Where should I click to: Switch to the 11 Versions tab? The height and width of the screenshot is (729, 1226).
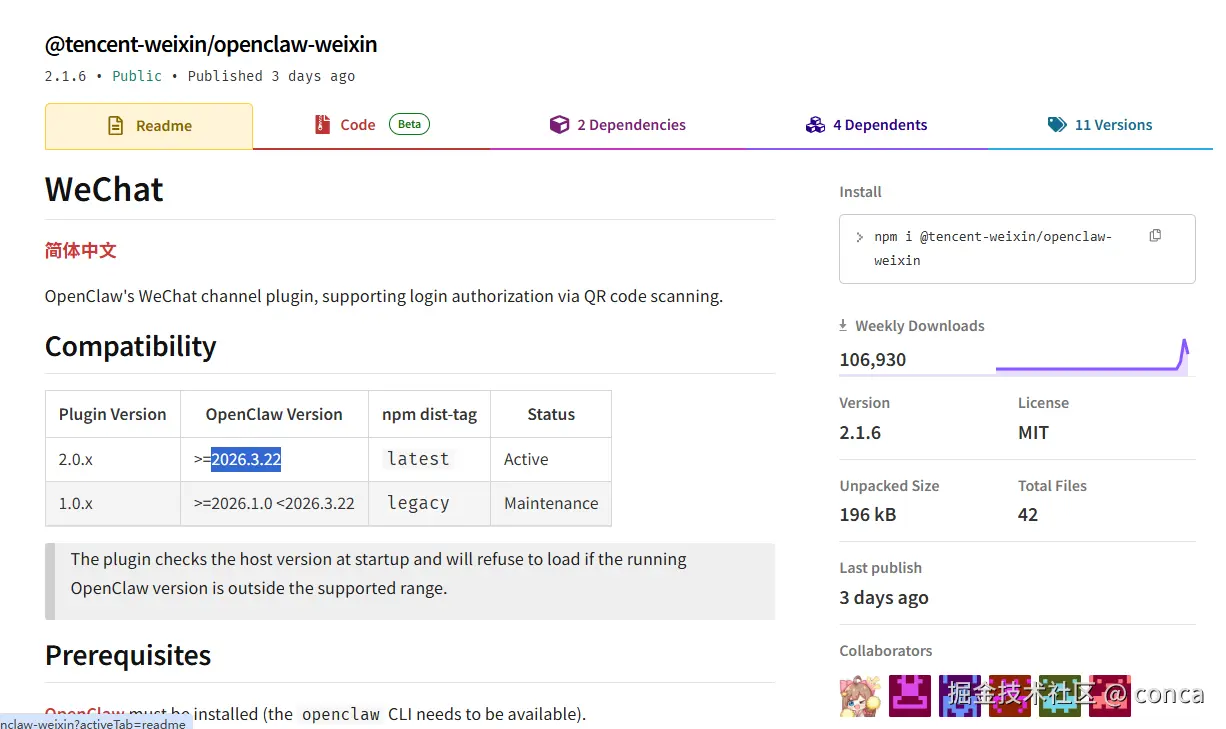(x=1113, y=125)
